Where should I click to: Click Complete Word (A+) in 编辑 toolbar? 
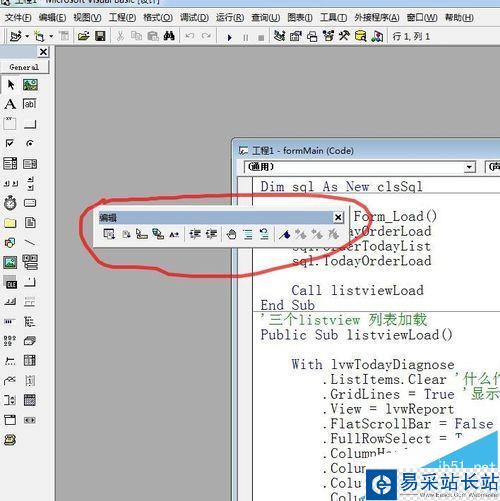click(174, 235)
